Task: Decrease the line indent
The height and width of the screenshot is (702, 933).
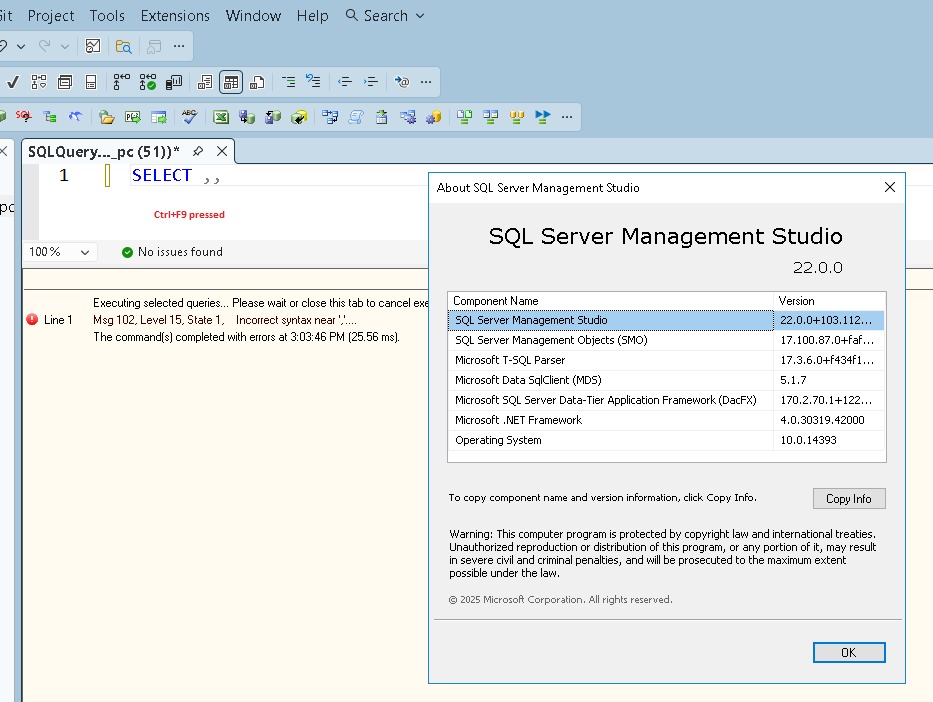Action: (345, 82)
